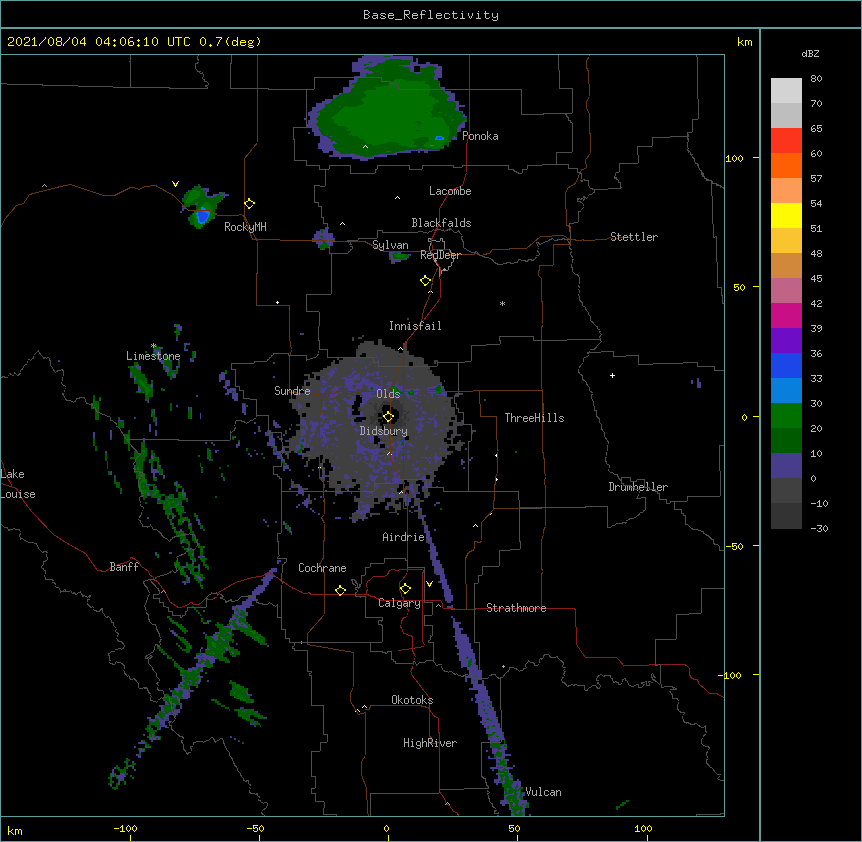This screenshot has width=862, height=842.
Task: Click the Strathmore label
Action: pos(516,608)
